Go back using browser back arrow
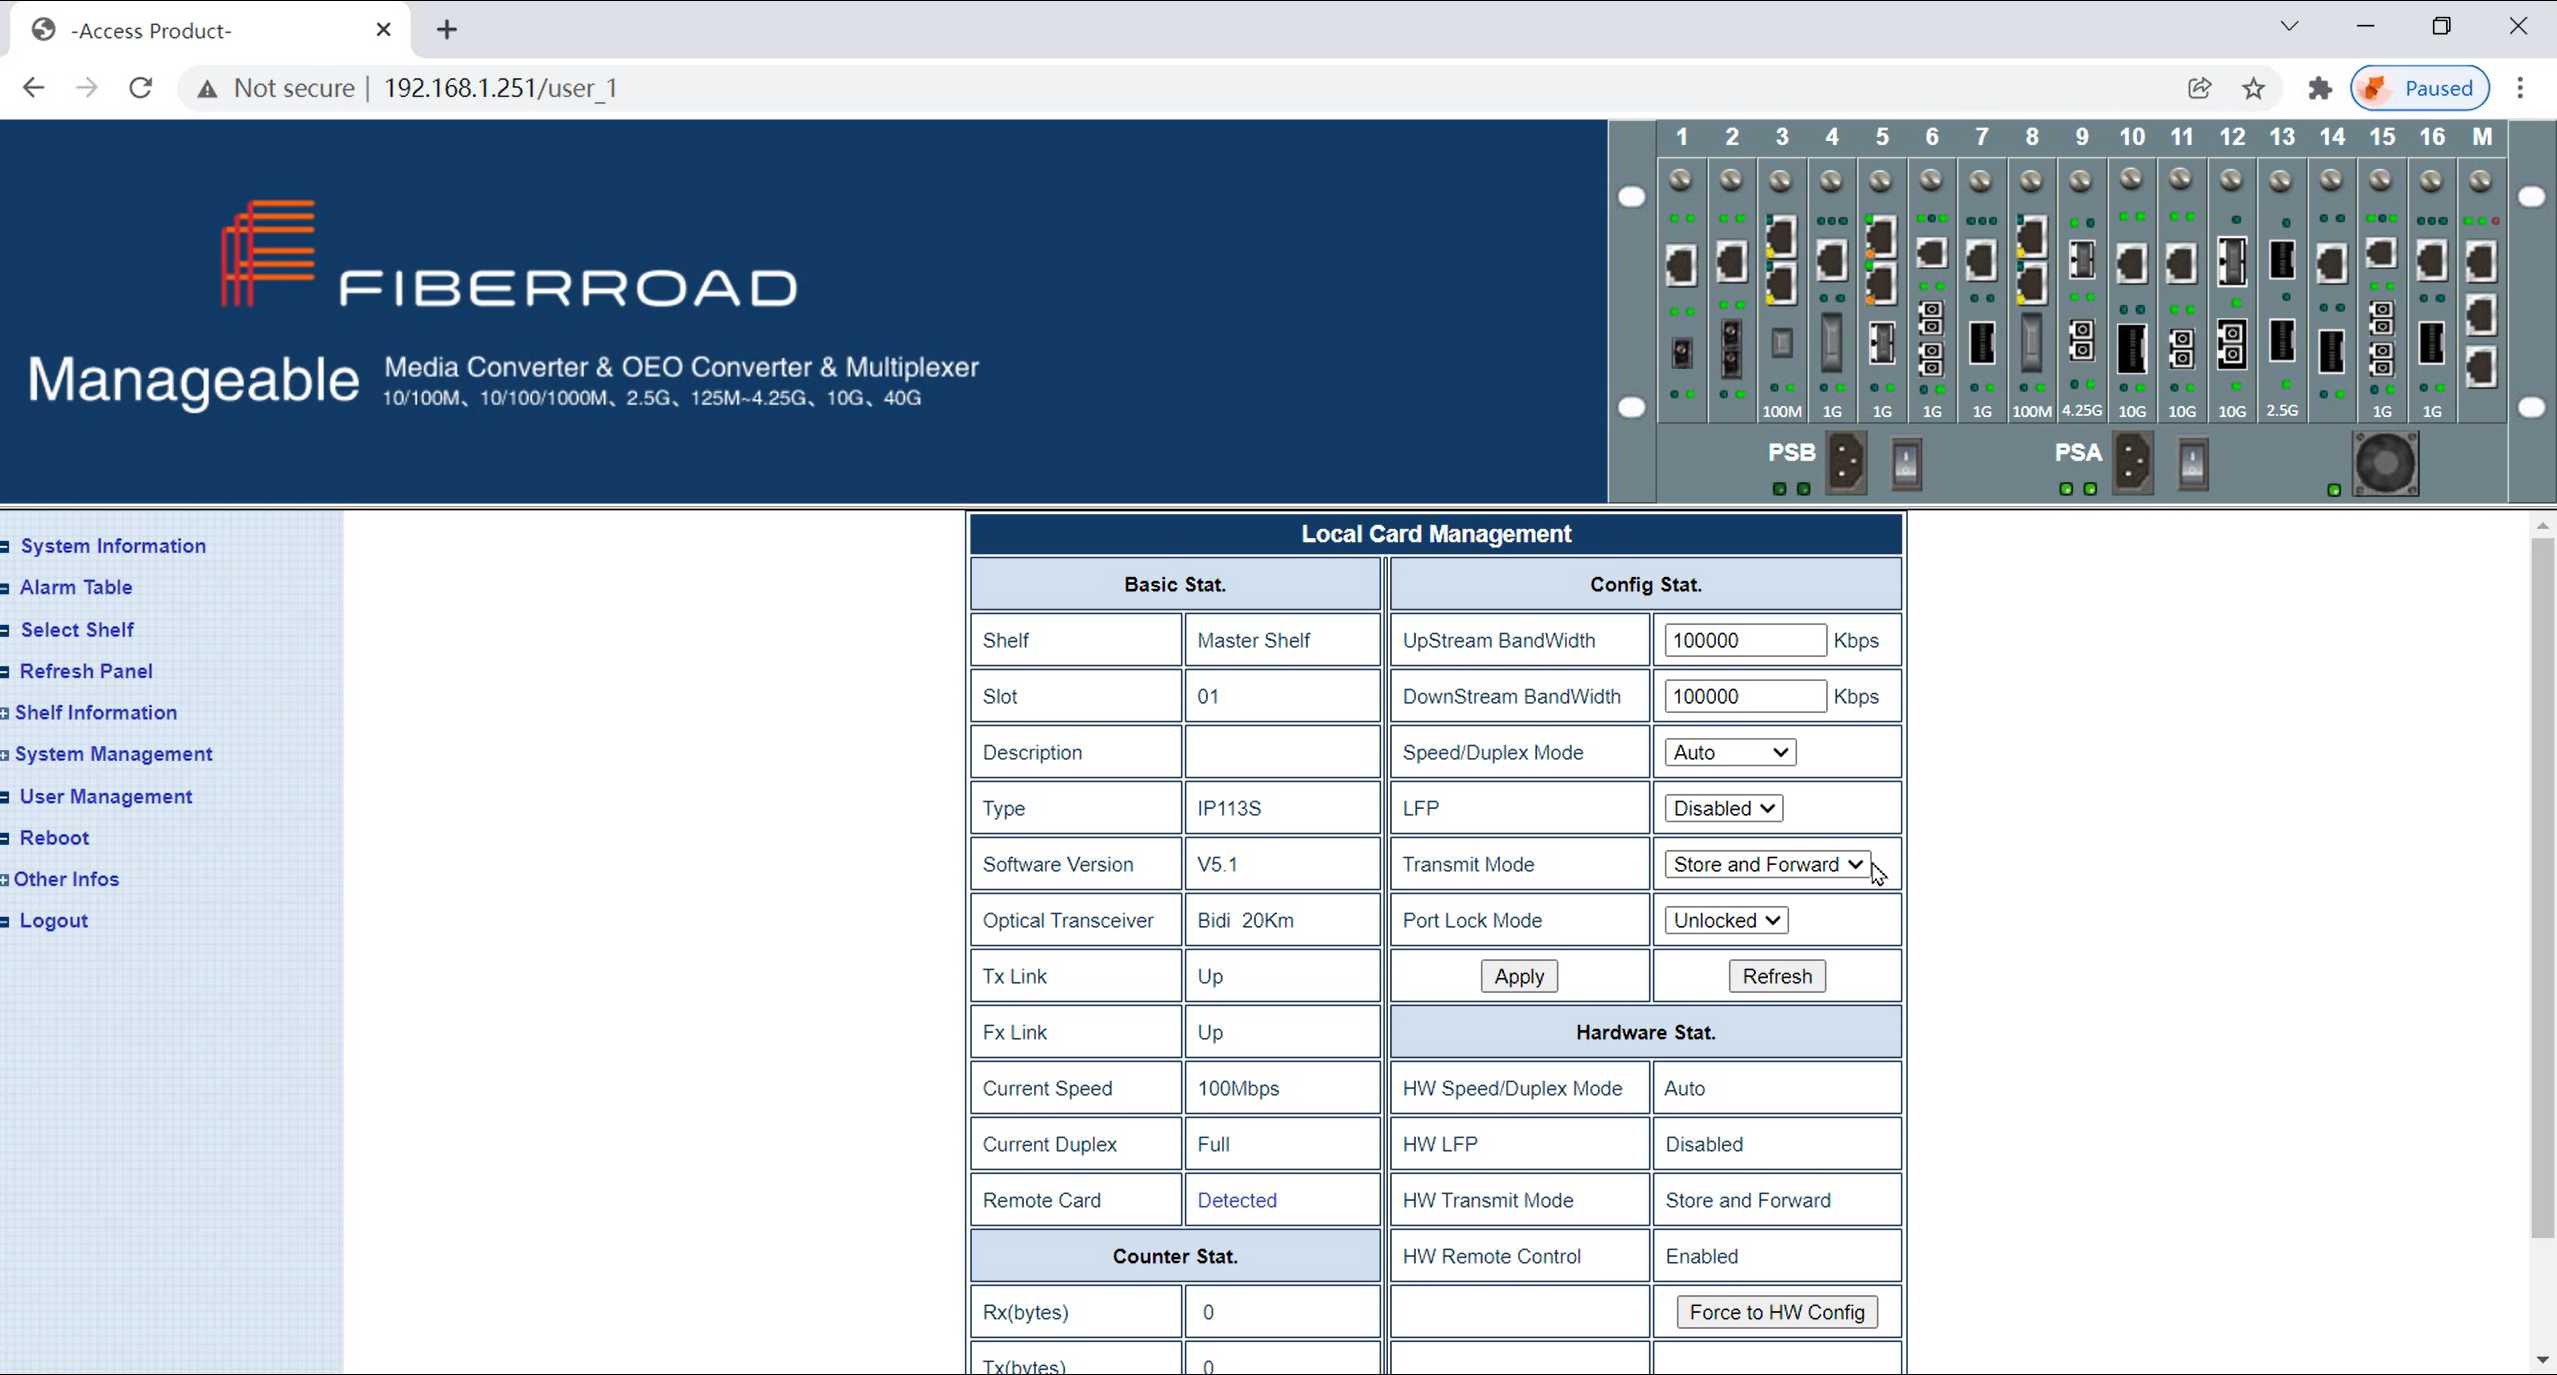Image resolution: width=2557 pixels, height=1375 pixels. (x=33, y=88)
